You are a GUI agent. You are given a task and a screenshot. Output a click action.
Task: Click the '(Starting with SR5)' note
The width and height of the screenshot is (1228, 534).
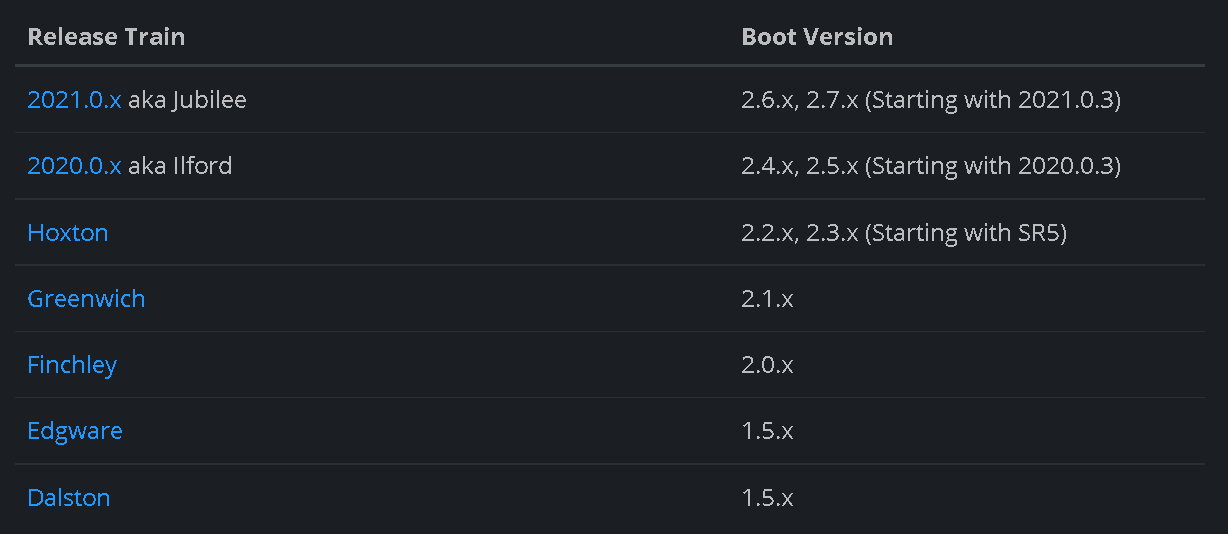966,233
